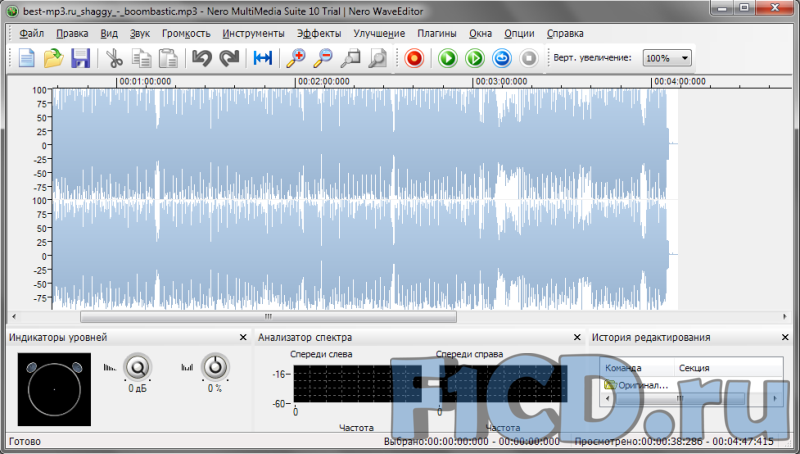Click the 00:02:00:000 timeline marker

click(323, 82)
